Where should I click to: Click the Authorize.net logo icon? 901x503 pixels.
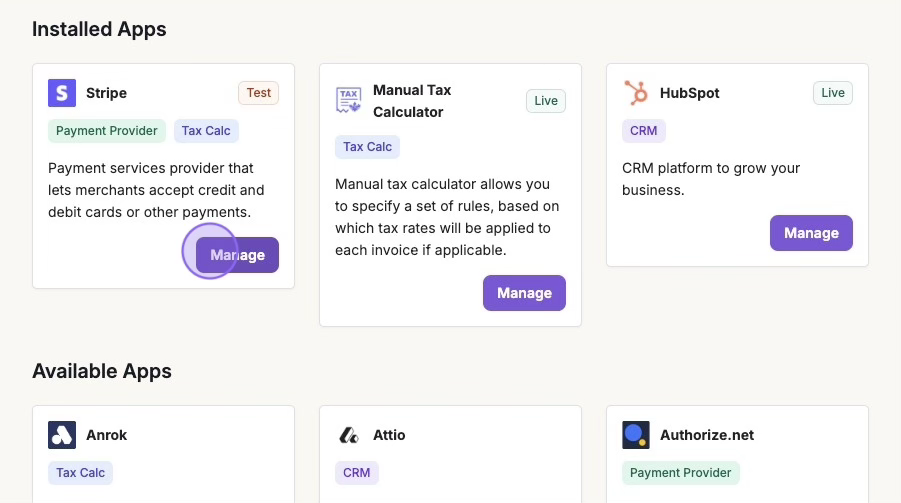coord(636,435)
